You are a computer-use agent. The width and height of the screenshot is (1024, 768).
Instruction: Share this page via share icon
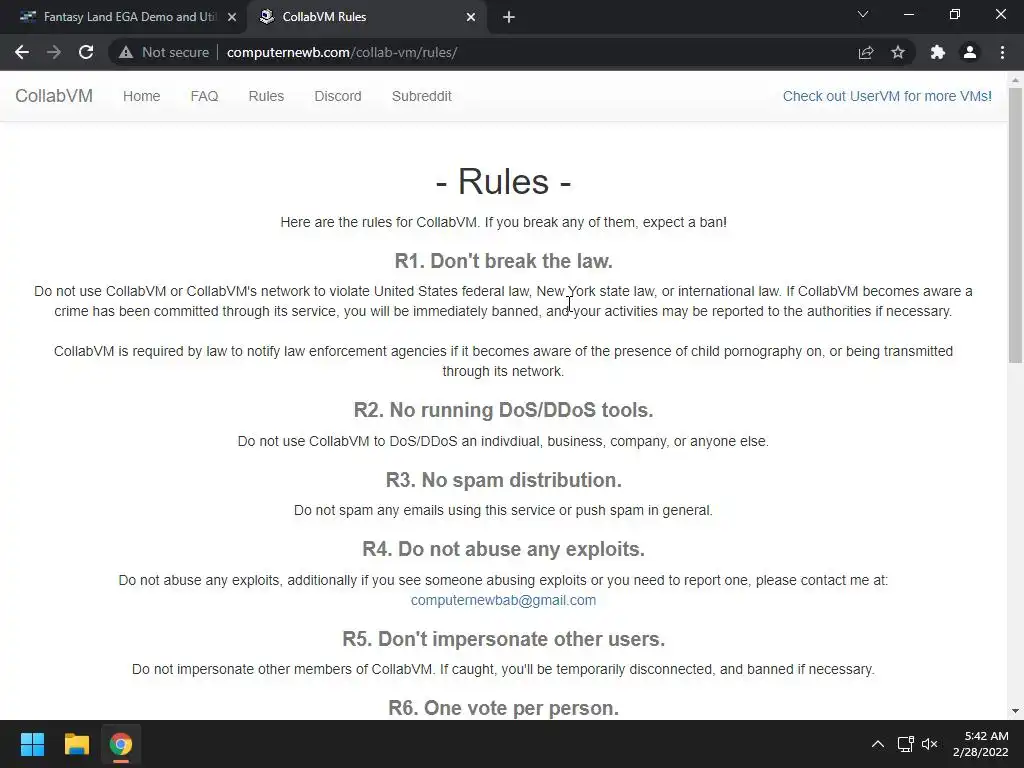[x=866, y=52]
